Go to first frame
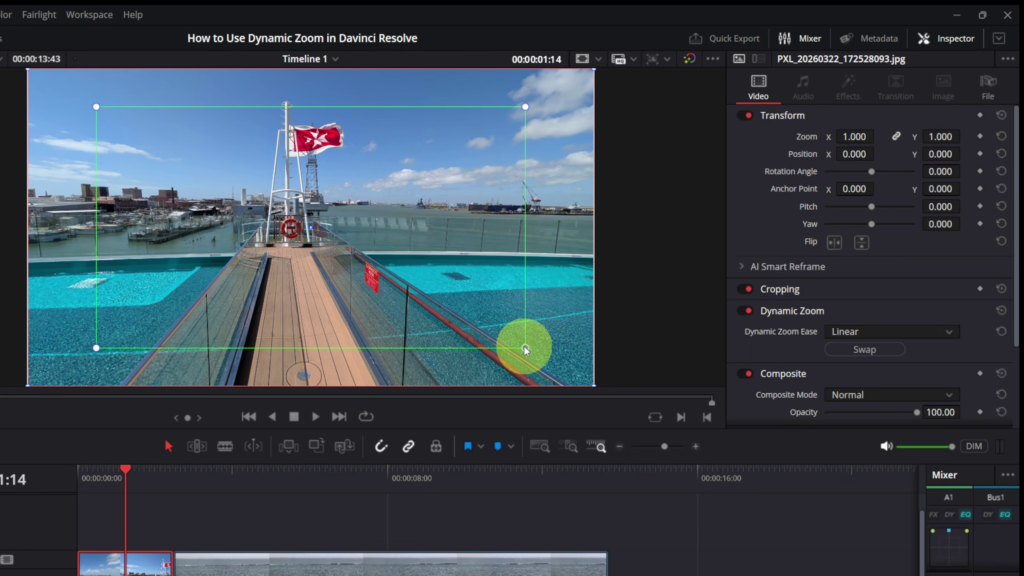Image resolution: width=1024 pixels, height=576 pixels. 249,417
